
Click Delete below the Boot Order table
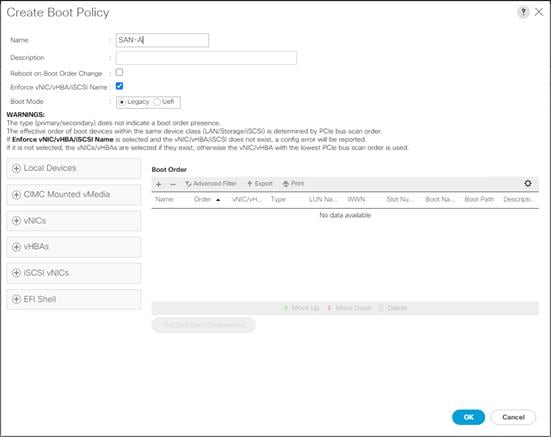click(x=393, y=308)
